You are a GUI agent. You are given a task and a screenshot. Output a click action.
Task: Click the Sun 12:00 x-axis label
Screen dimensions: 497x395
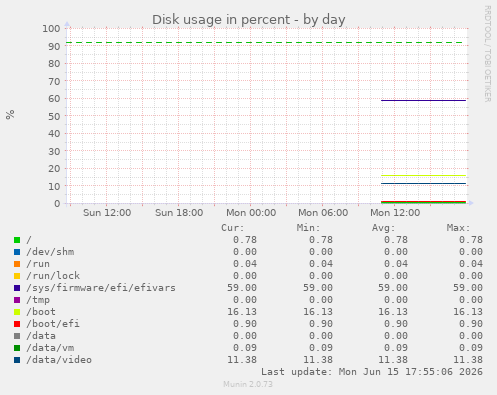click(107, 213)
